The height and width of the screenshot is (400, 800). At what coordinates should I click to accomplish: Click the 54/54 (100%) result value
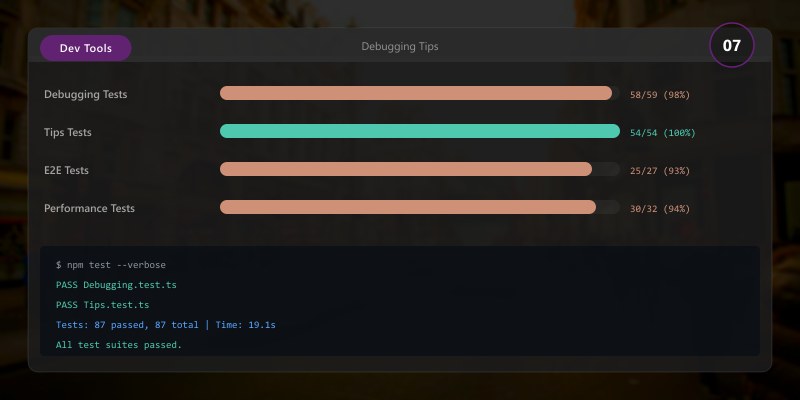pyautogui.click(x=662, y=133)
